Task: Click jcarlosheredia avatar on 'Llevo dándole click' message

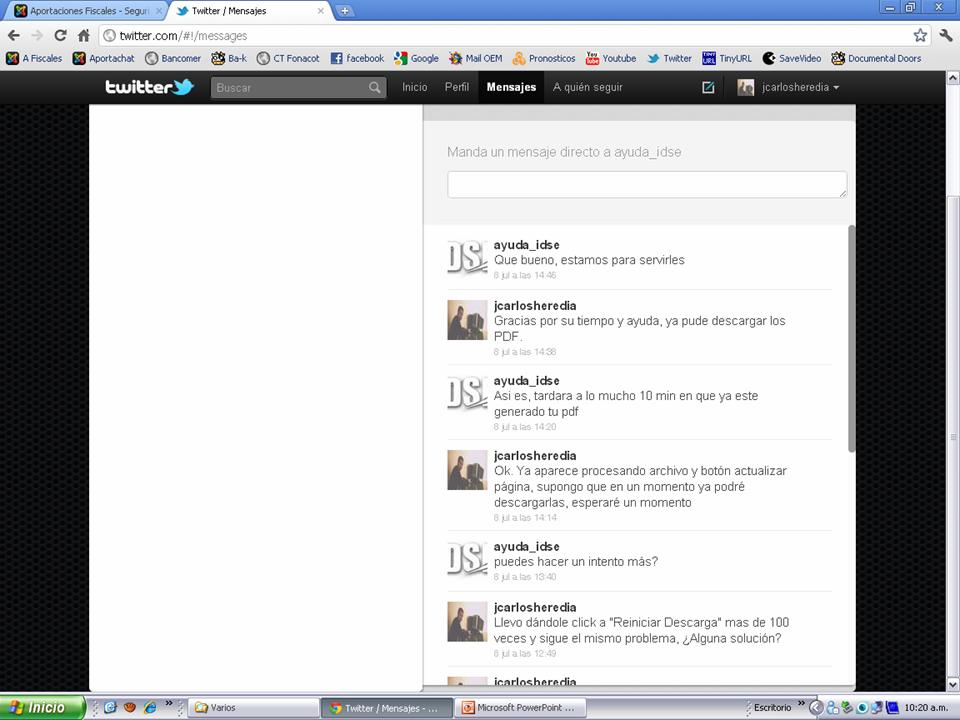Action: point(467,621)
